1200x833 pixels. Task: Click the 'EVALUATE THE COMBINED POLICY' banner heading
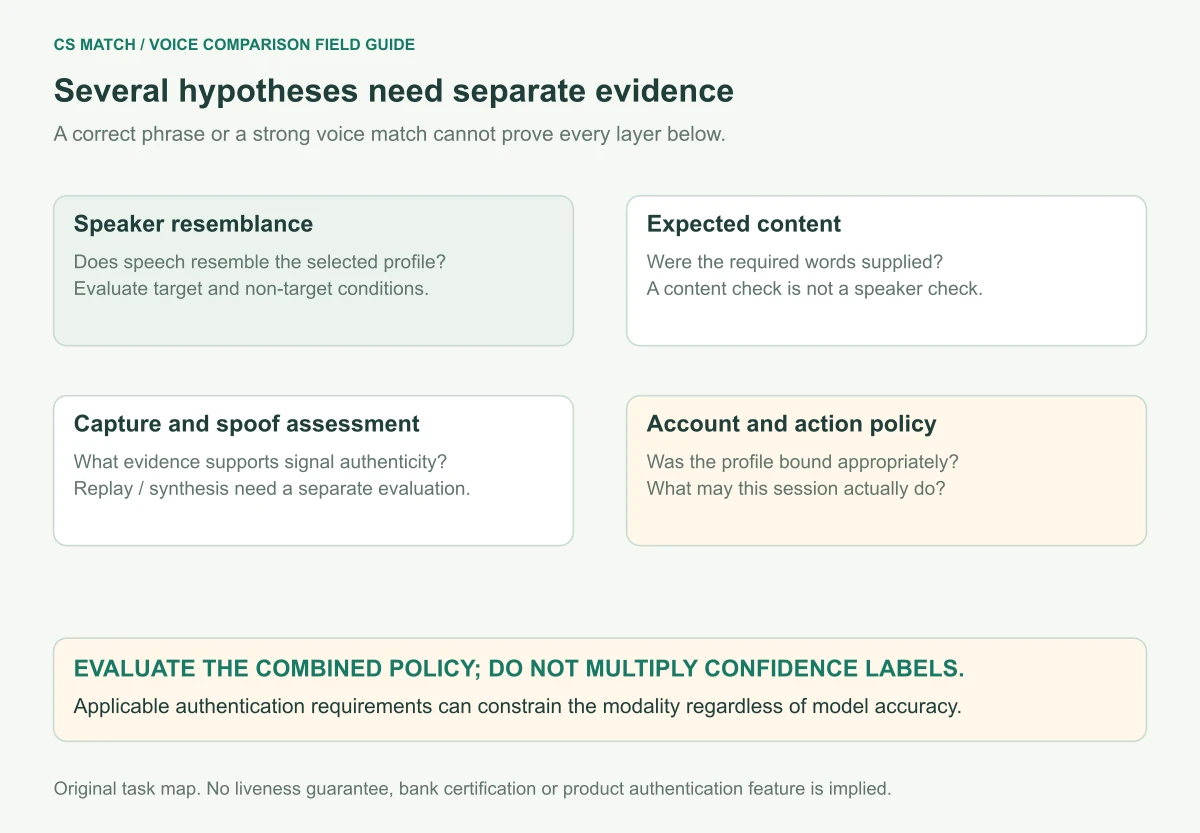tap(519, 669)
